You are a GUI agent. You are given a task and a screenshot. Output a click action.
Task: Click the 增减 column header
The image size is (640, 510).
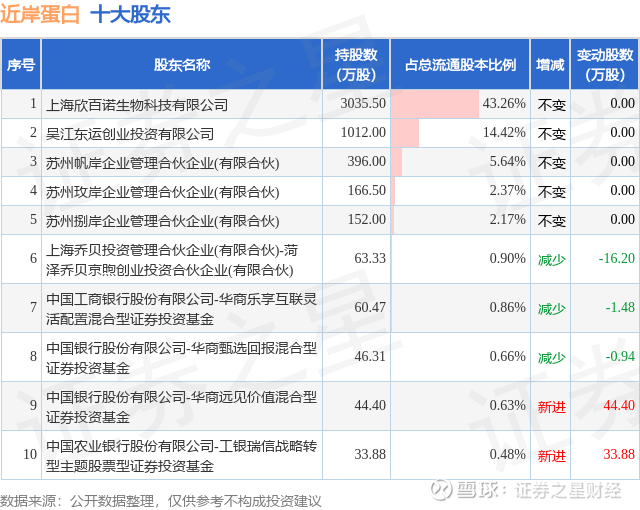550,64
